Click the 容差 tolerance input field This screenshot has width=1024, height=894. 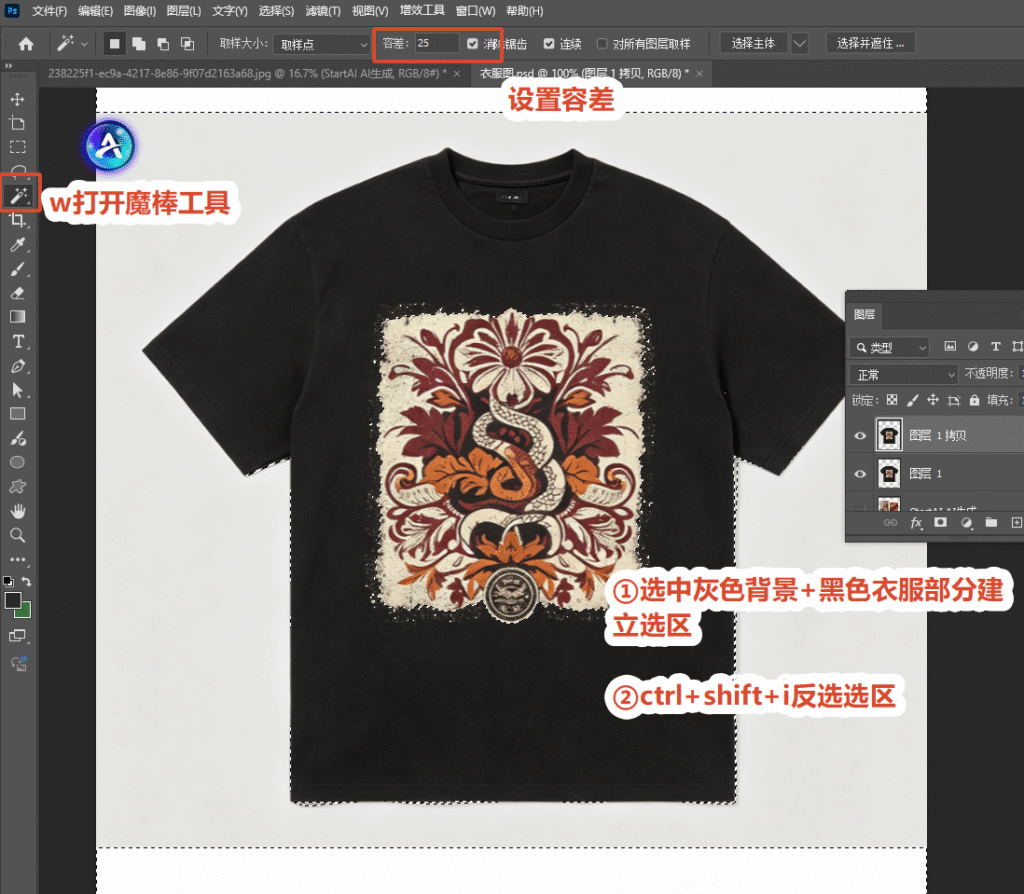coord(437,44)
